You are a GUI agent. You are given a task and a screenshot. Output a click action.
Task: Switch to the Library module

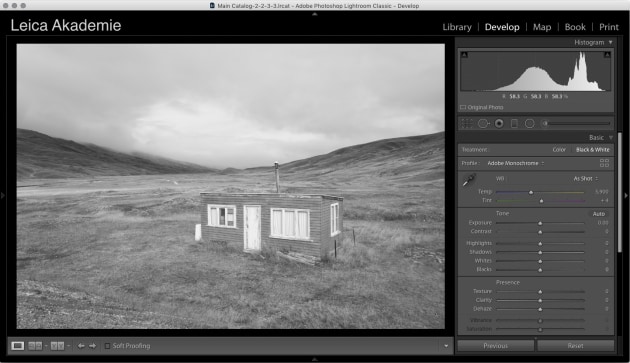457,27
